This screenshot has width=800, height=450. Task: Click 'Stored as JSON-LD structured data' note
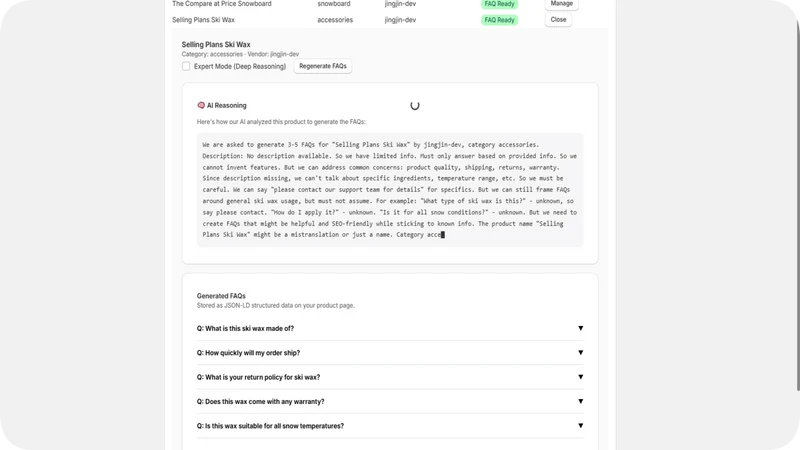(276, 306)
